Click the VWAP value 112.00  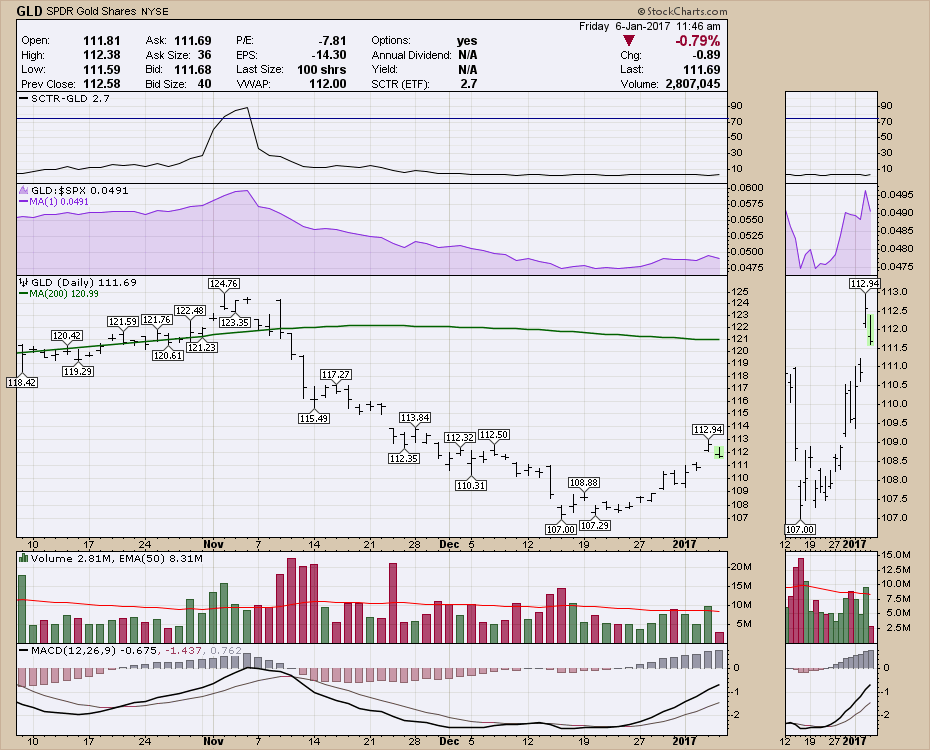pyautogui.click(x=327, y=84)
